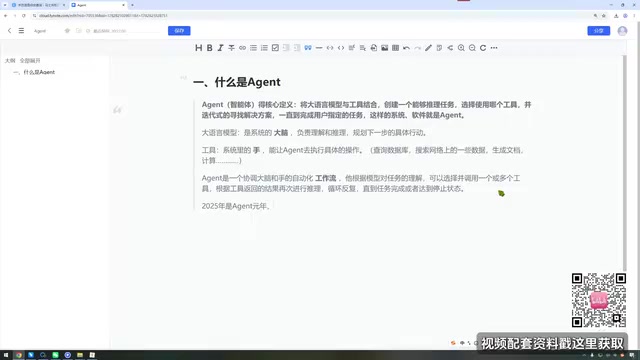The width and height of the screenshot is (640, 360).
Task: Open the more options ellipsis in toolbar
Action: (494, 48)
